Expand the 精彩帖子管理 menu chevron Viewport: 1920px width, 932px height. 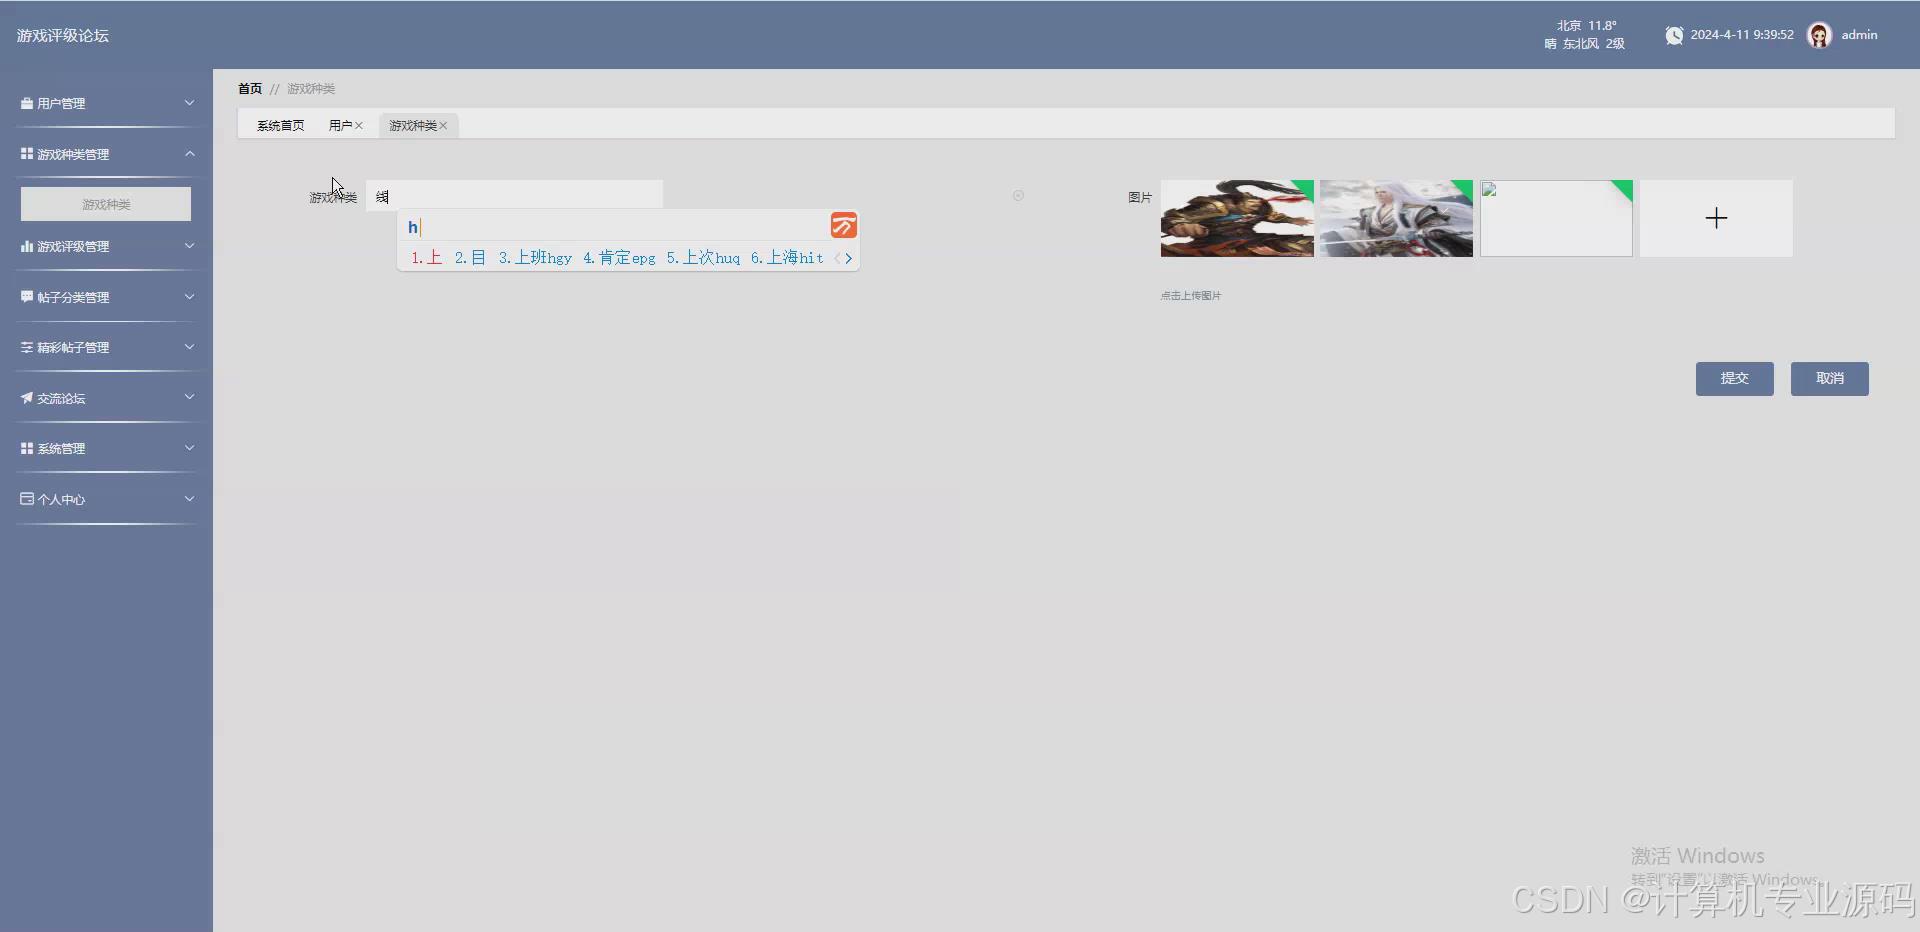coord(189,347)
